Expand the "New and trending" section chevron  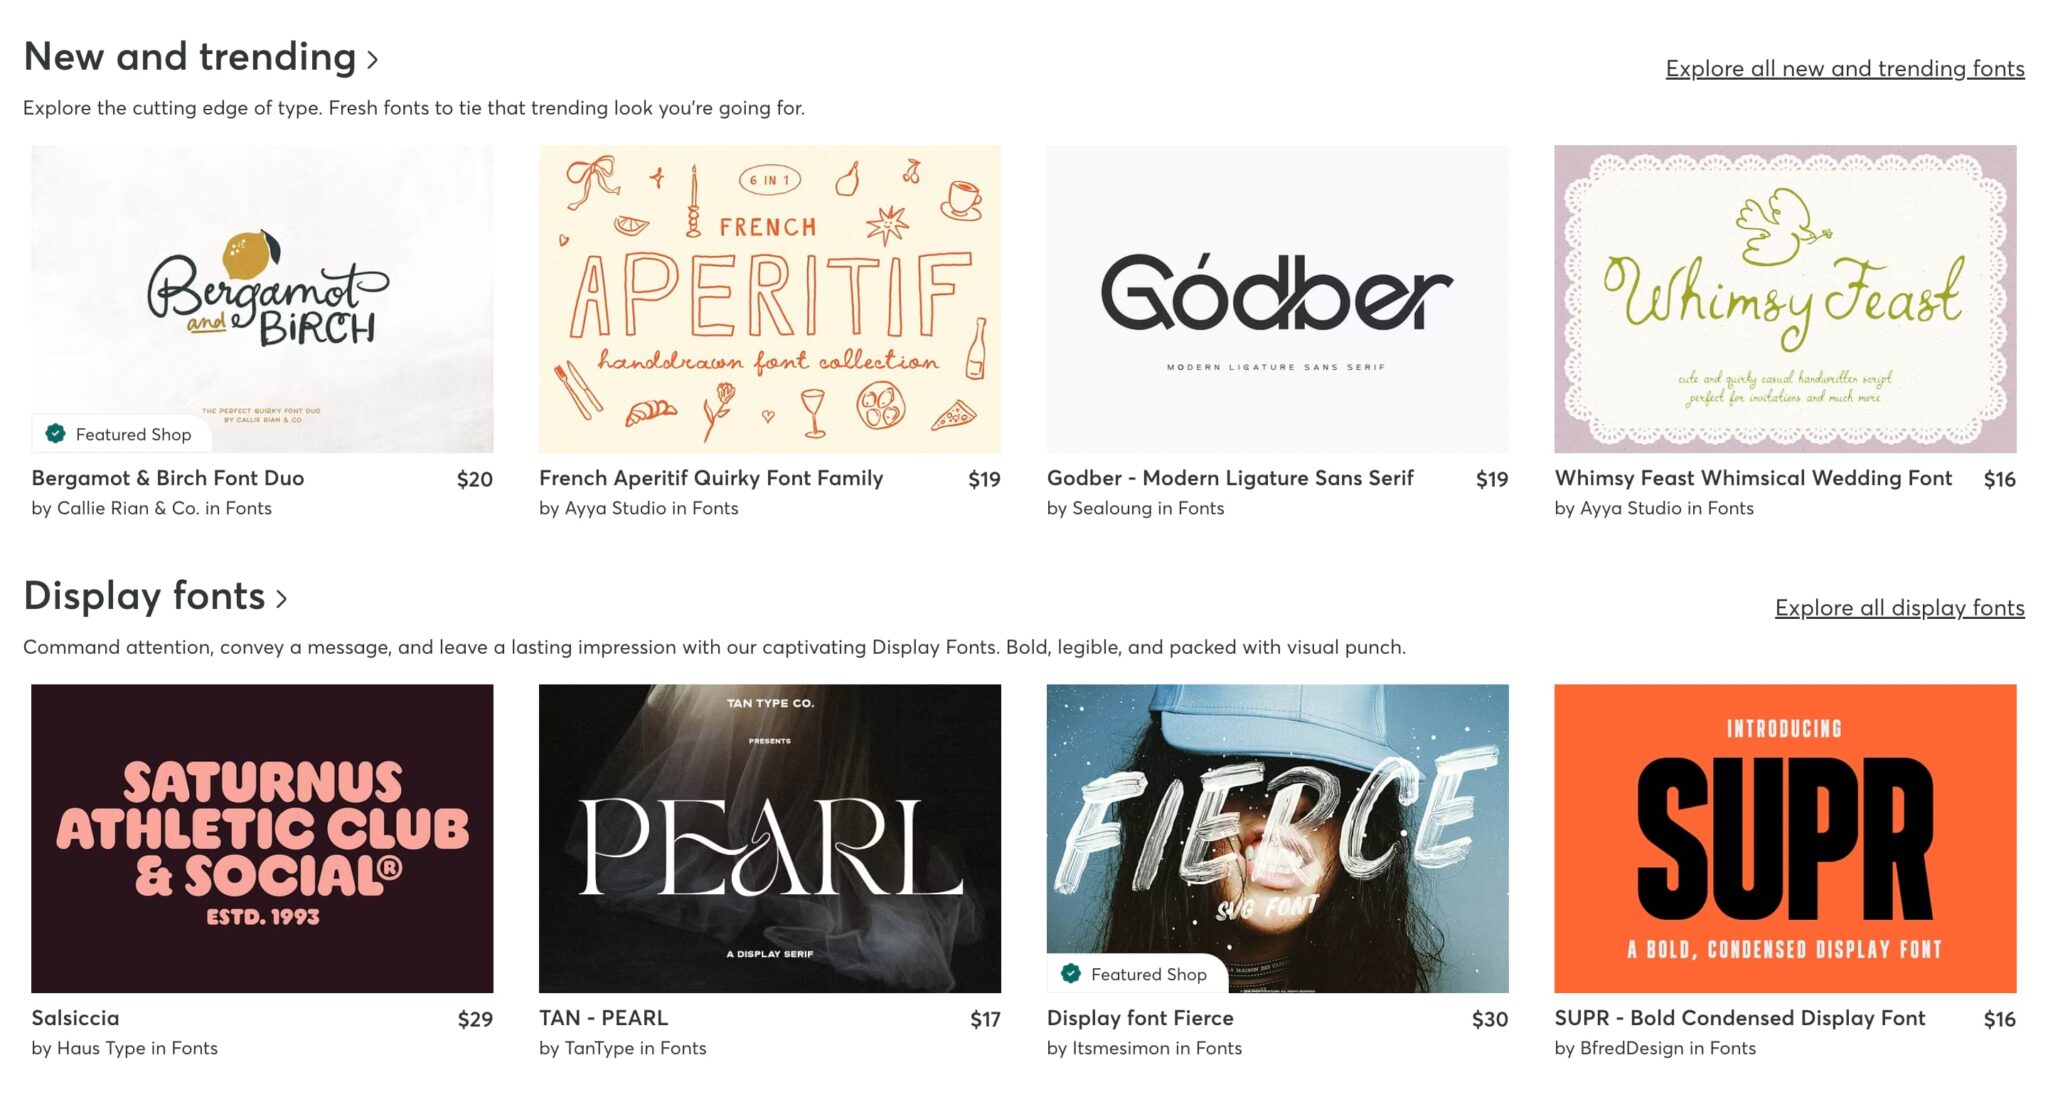(373, 58)
